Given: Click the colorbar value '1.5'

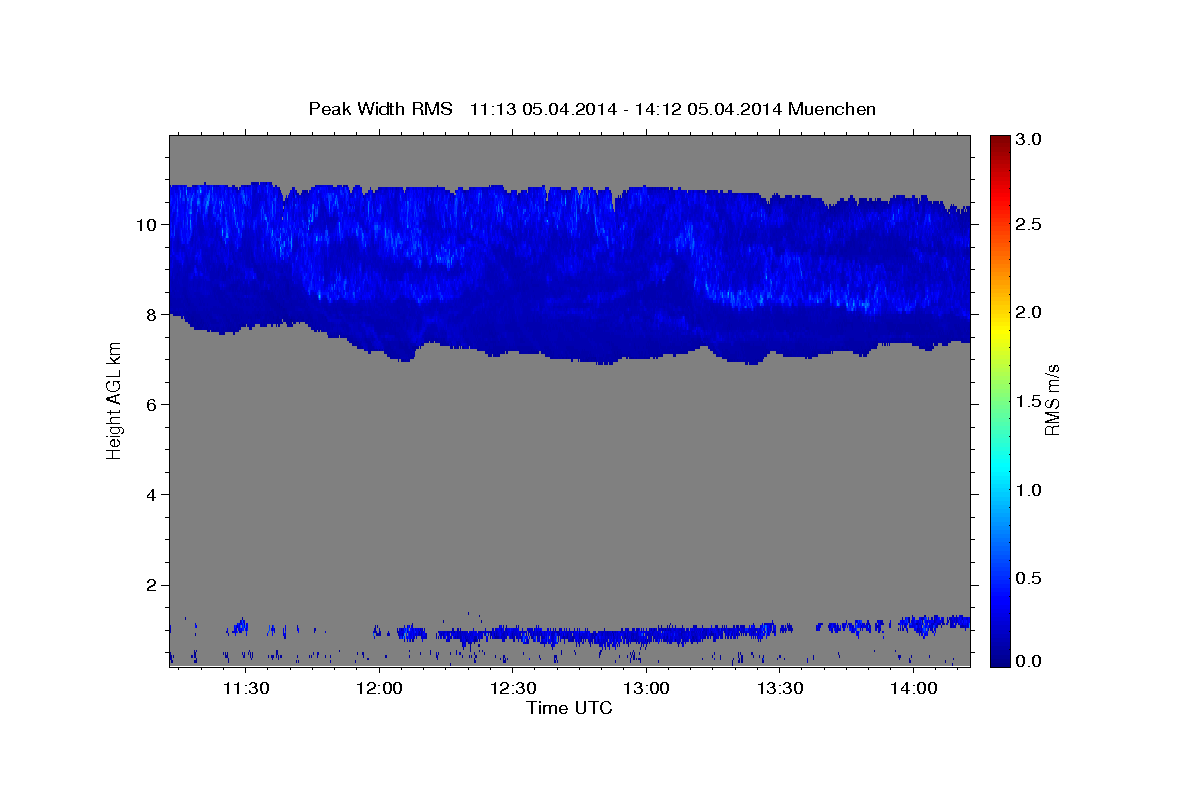Looking at the screenshot, I should [1028, 401].
